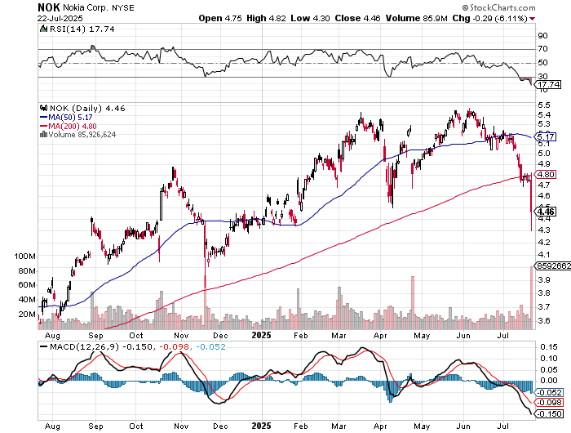The height and width of the screenshot is (433, 571).
Task: Click the 3.6 price axis label
Action: coord(544,321)
